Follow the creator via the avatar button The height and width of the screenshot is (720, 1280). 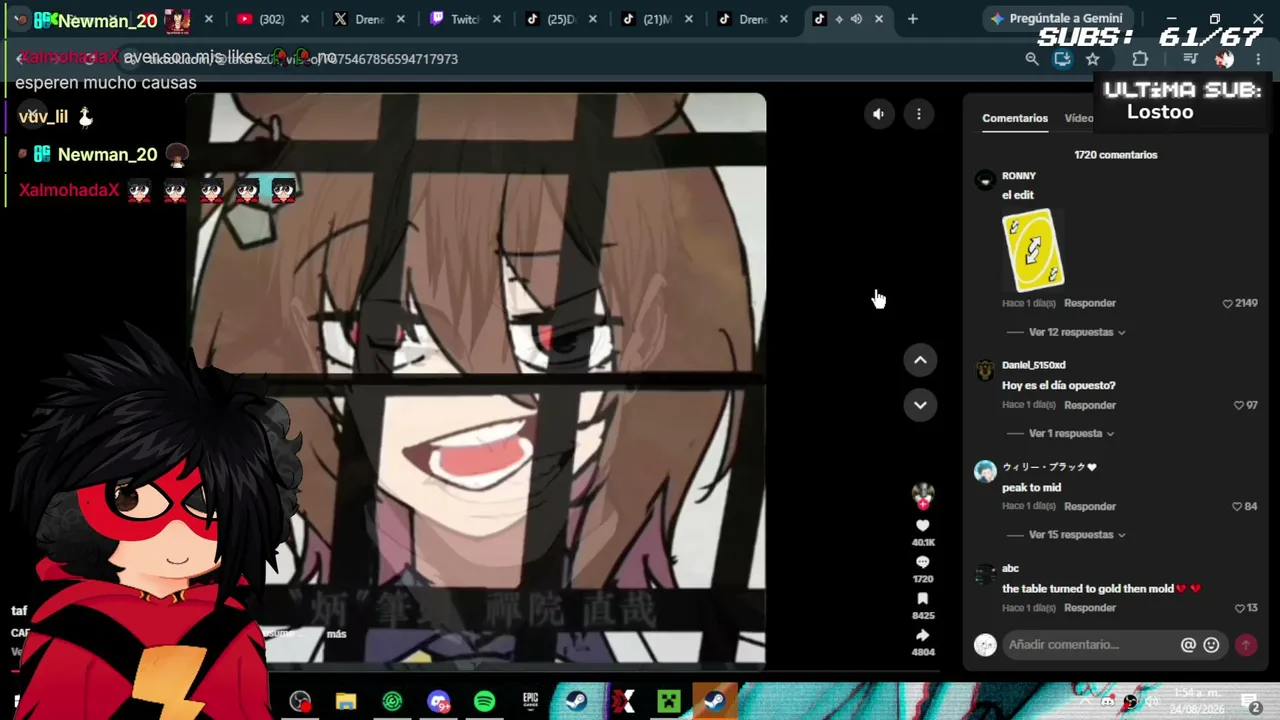tap(922, 495)
